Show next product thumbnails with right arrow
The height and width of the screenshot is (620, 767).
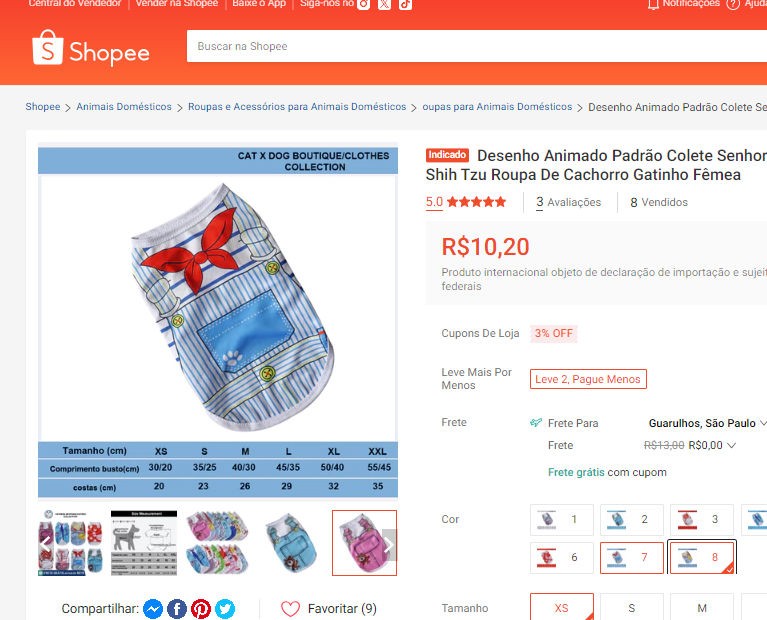click(389, 543)
